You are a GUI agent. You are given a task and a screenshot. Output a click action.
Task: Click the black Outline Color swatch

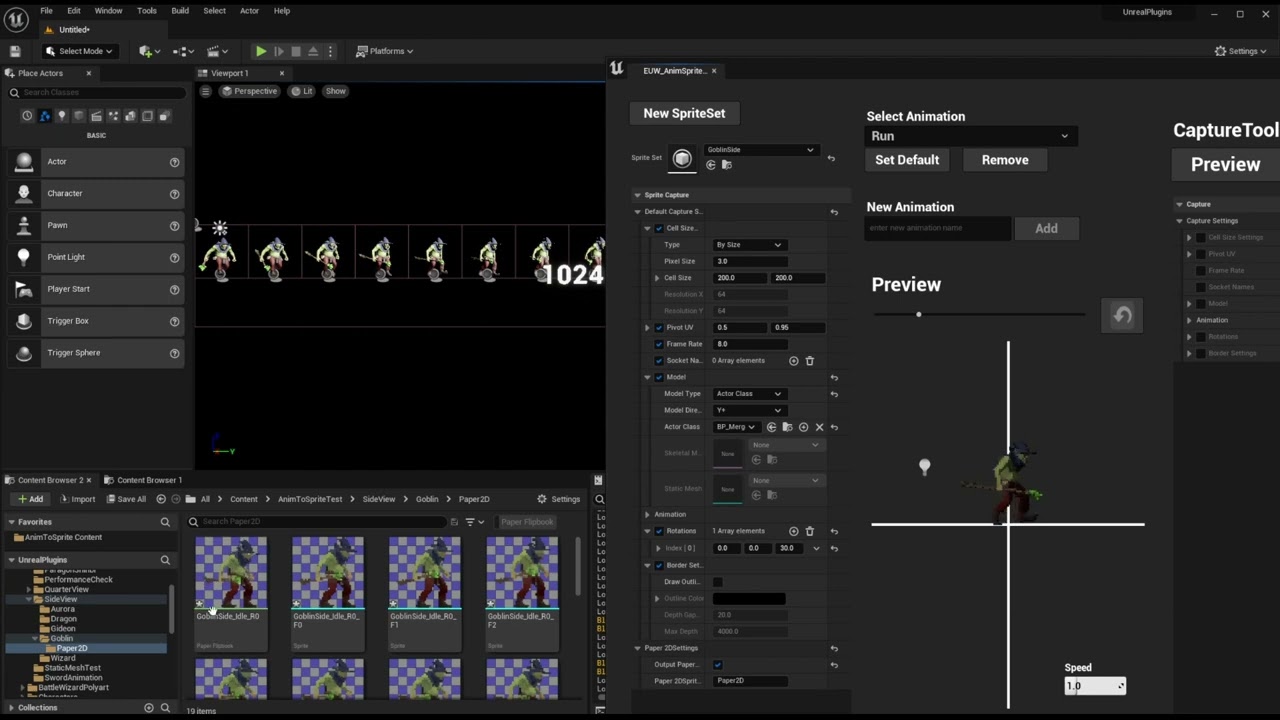coord(749,598)
